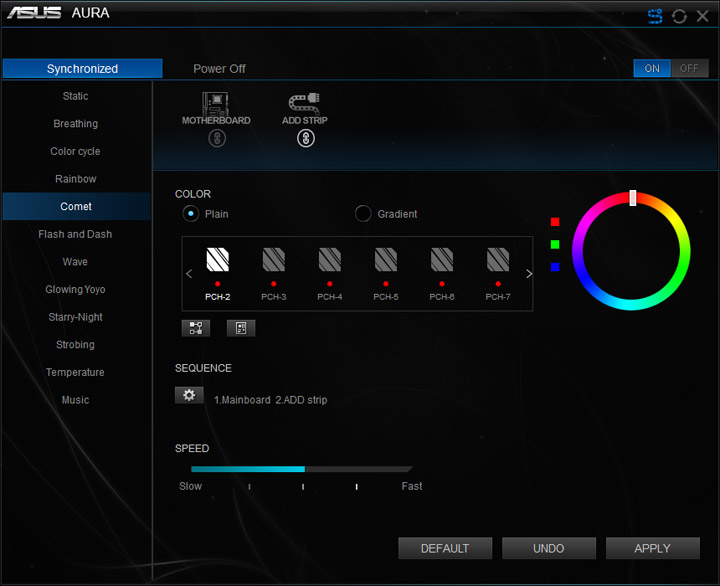Toggle sync link under Motherboard

click(217, 138)
